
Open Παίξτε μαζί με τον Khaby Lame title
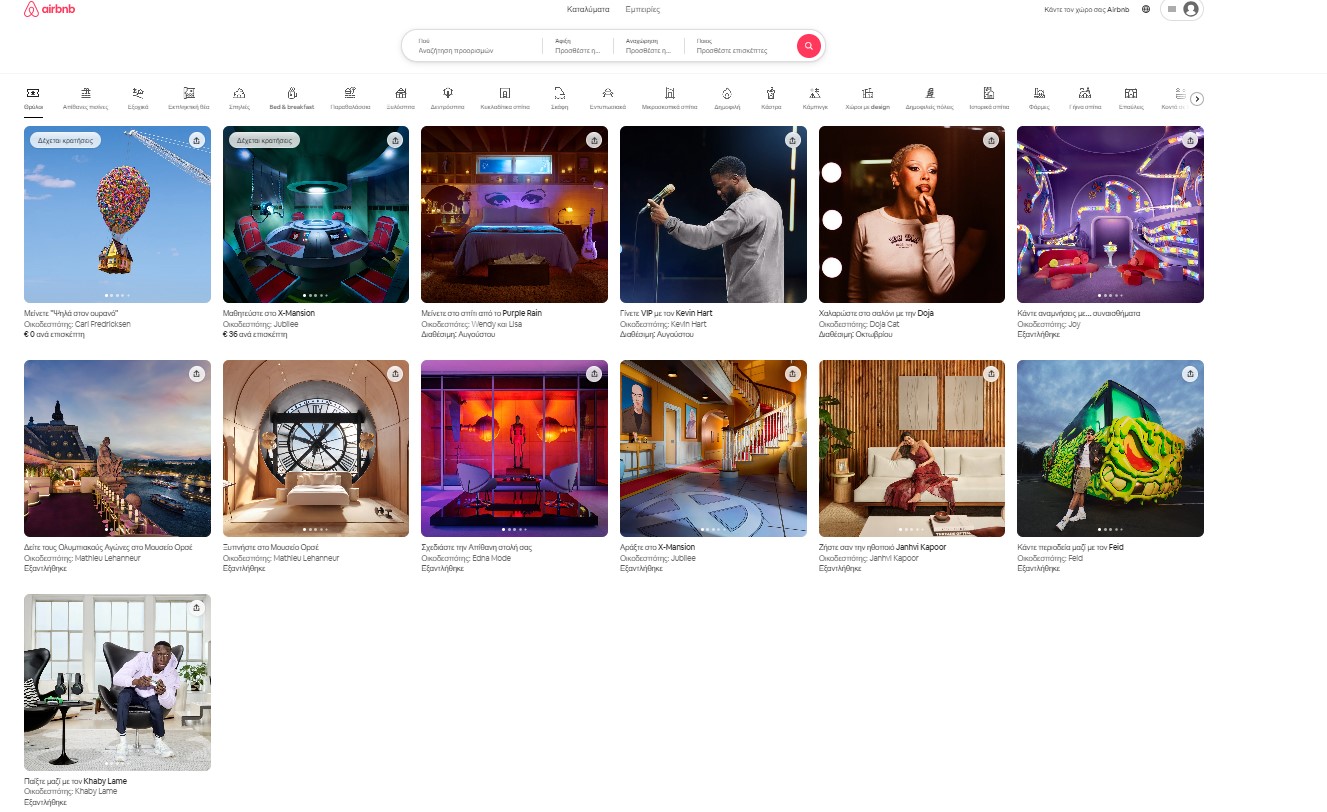point(75,781)
